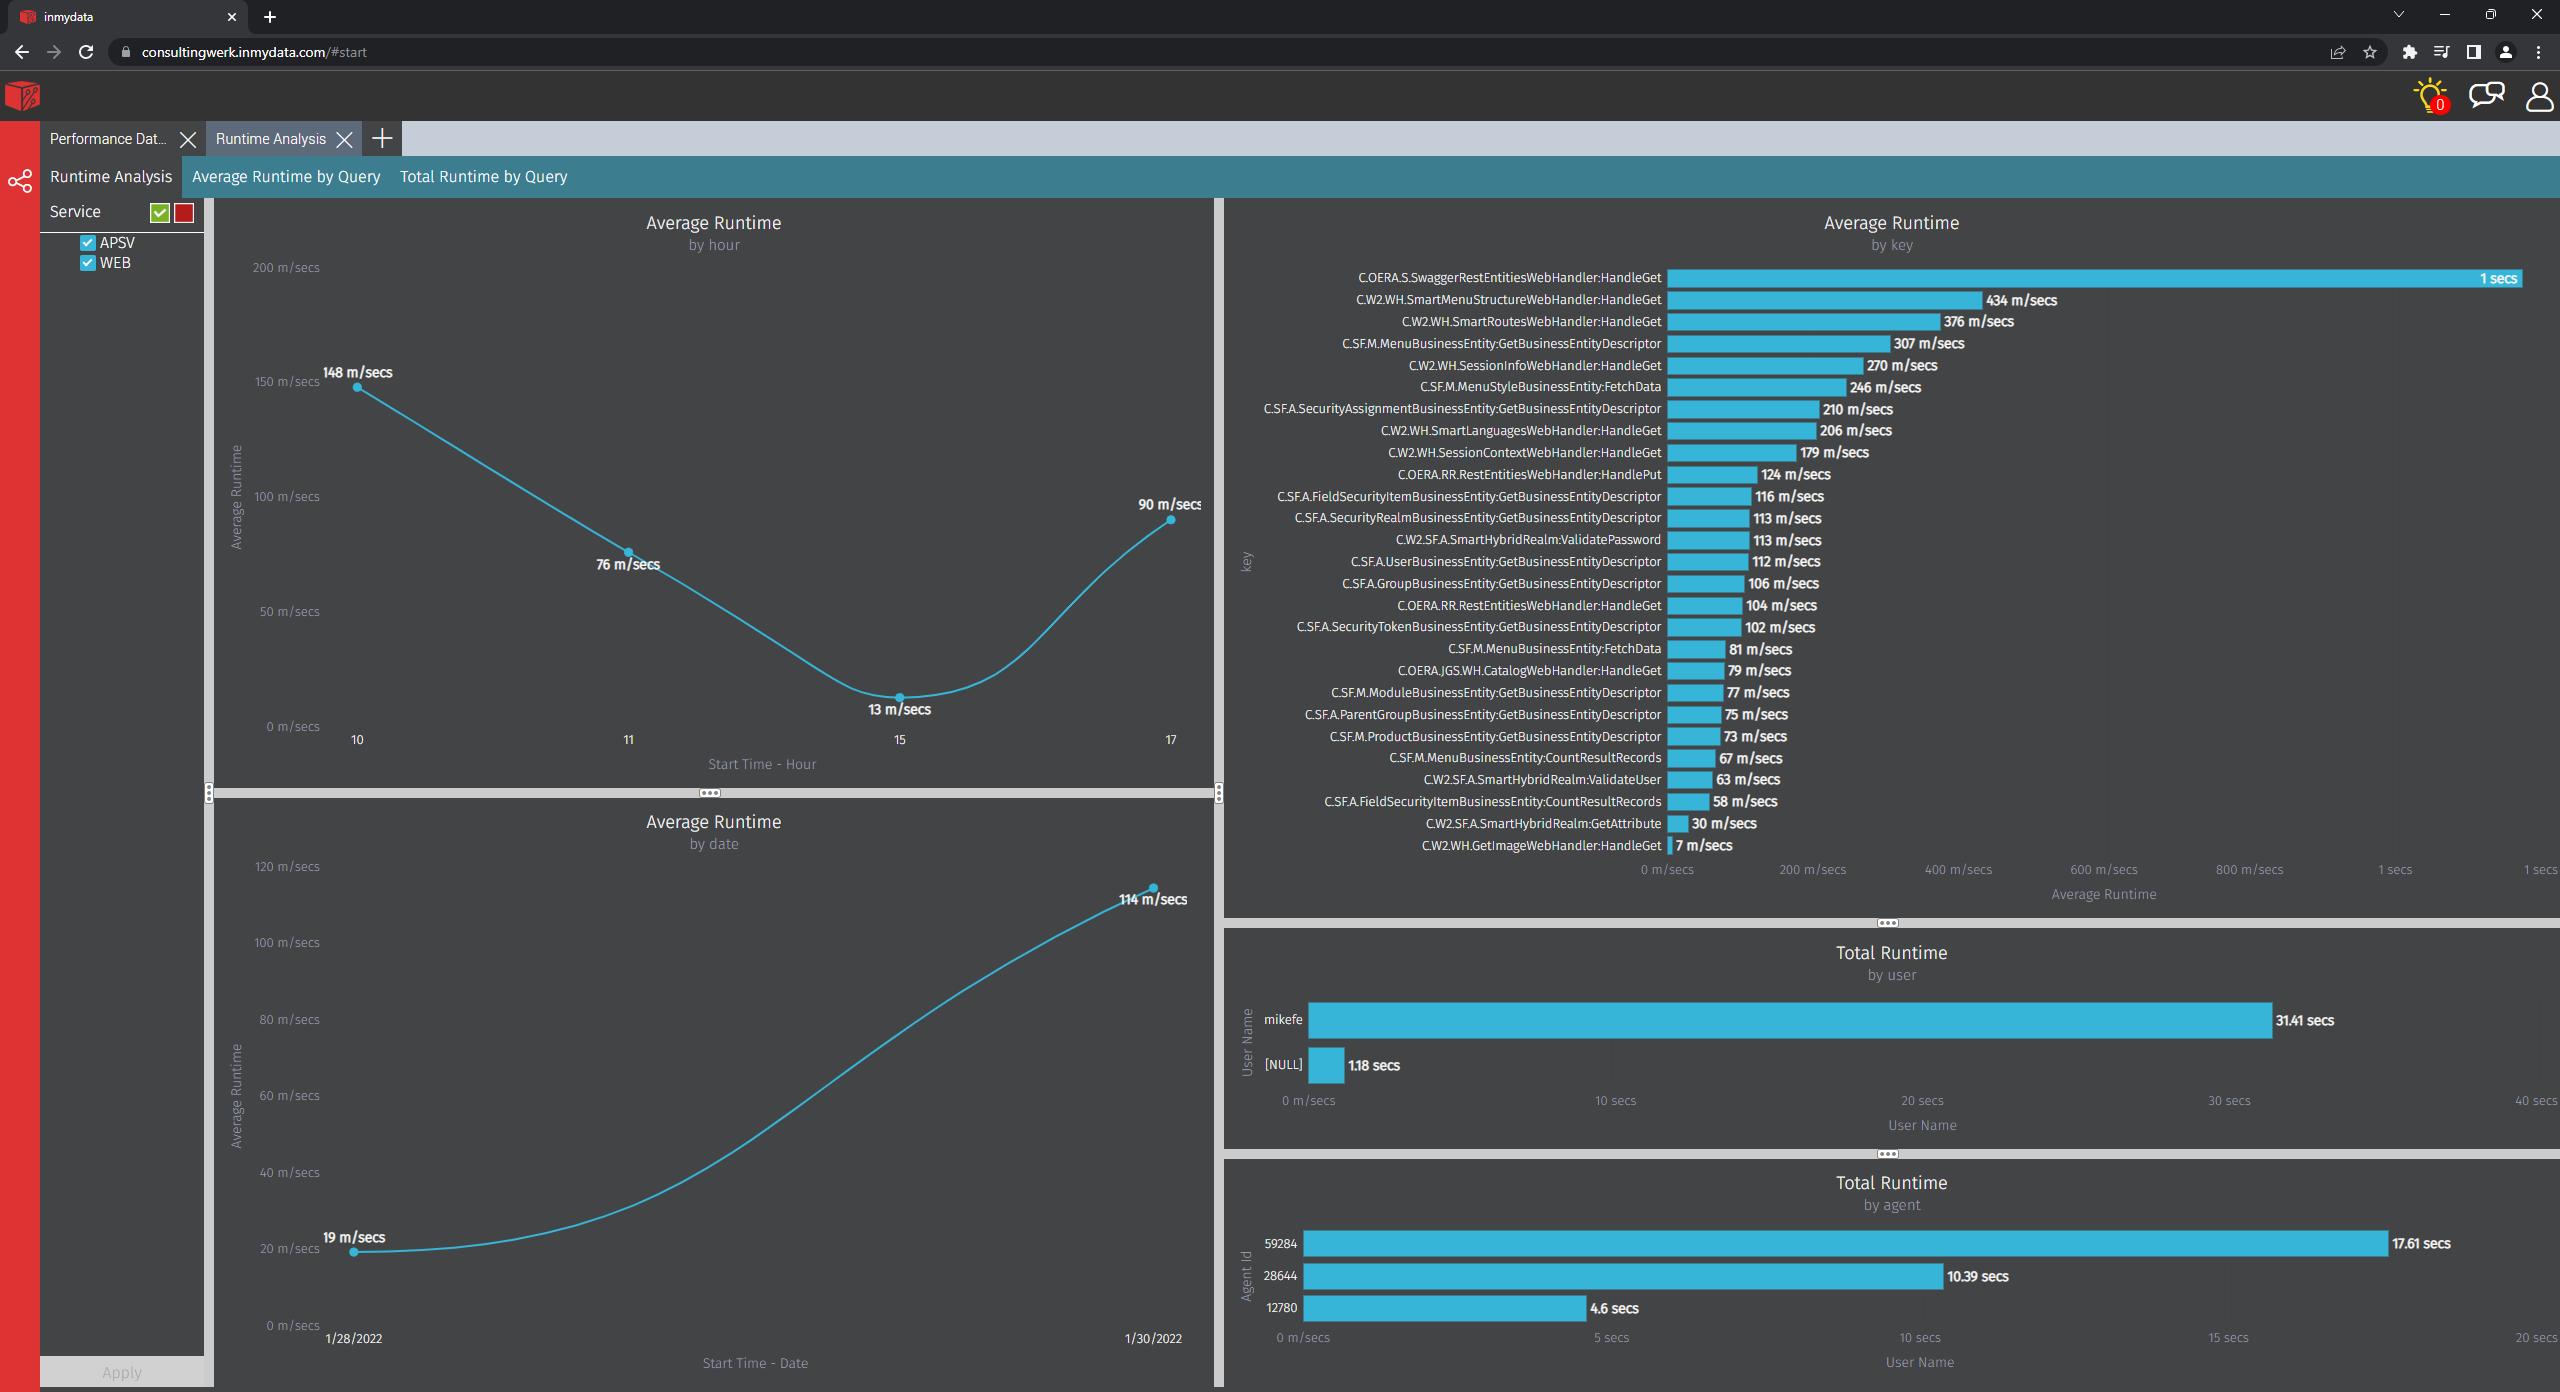Open the share icon in red sidebar
This screenshot has height=1392, width=2560.
pos(20,181)
